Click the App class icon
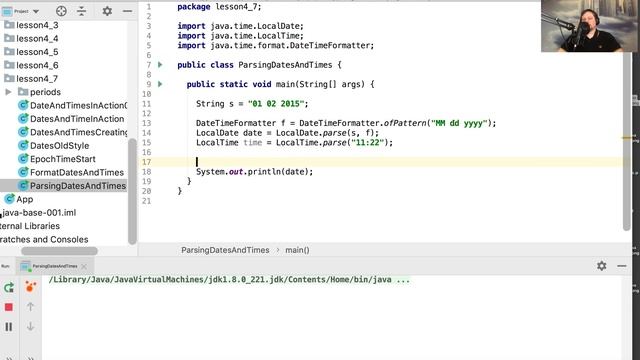Image resolution: width=640 pixels, height=360 pixels. [x=9, y=199]
